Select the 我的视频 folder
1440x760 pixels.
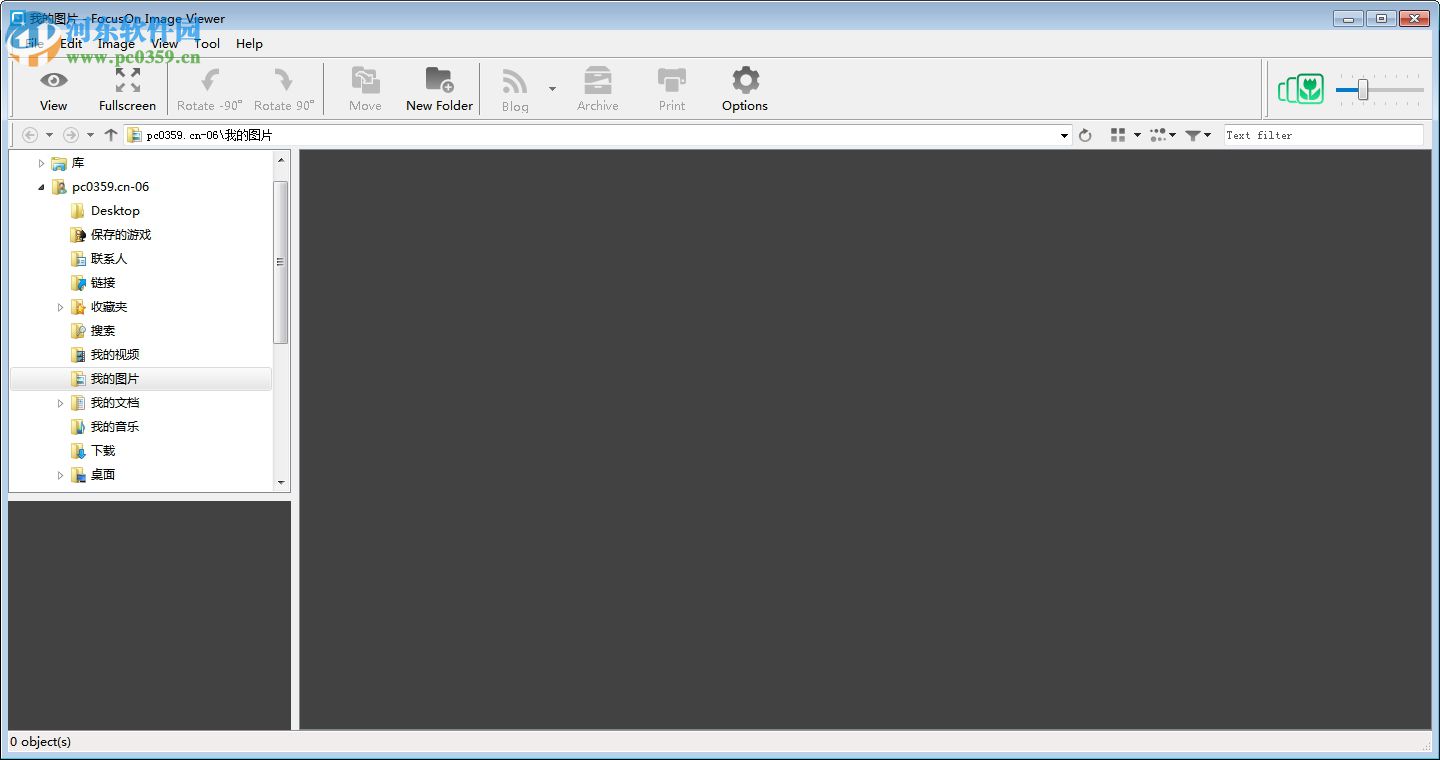pos(115,354)
